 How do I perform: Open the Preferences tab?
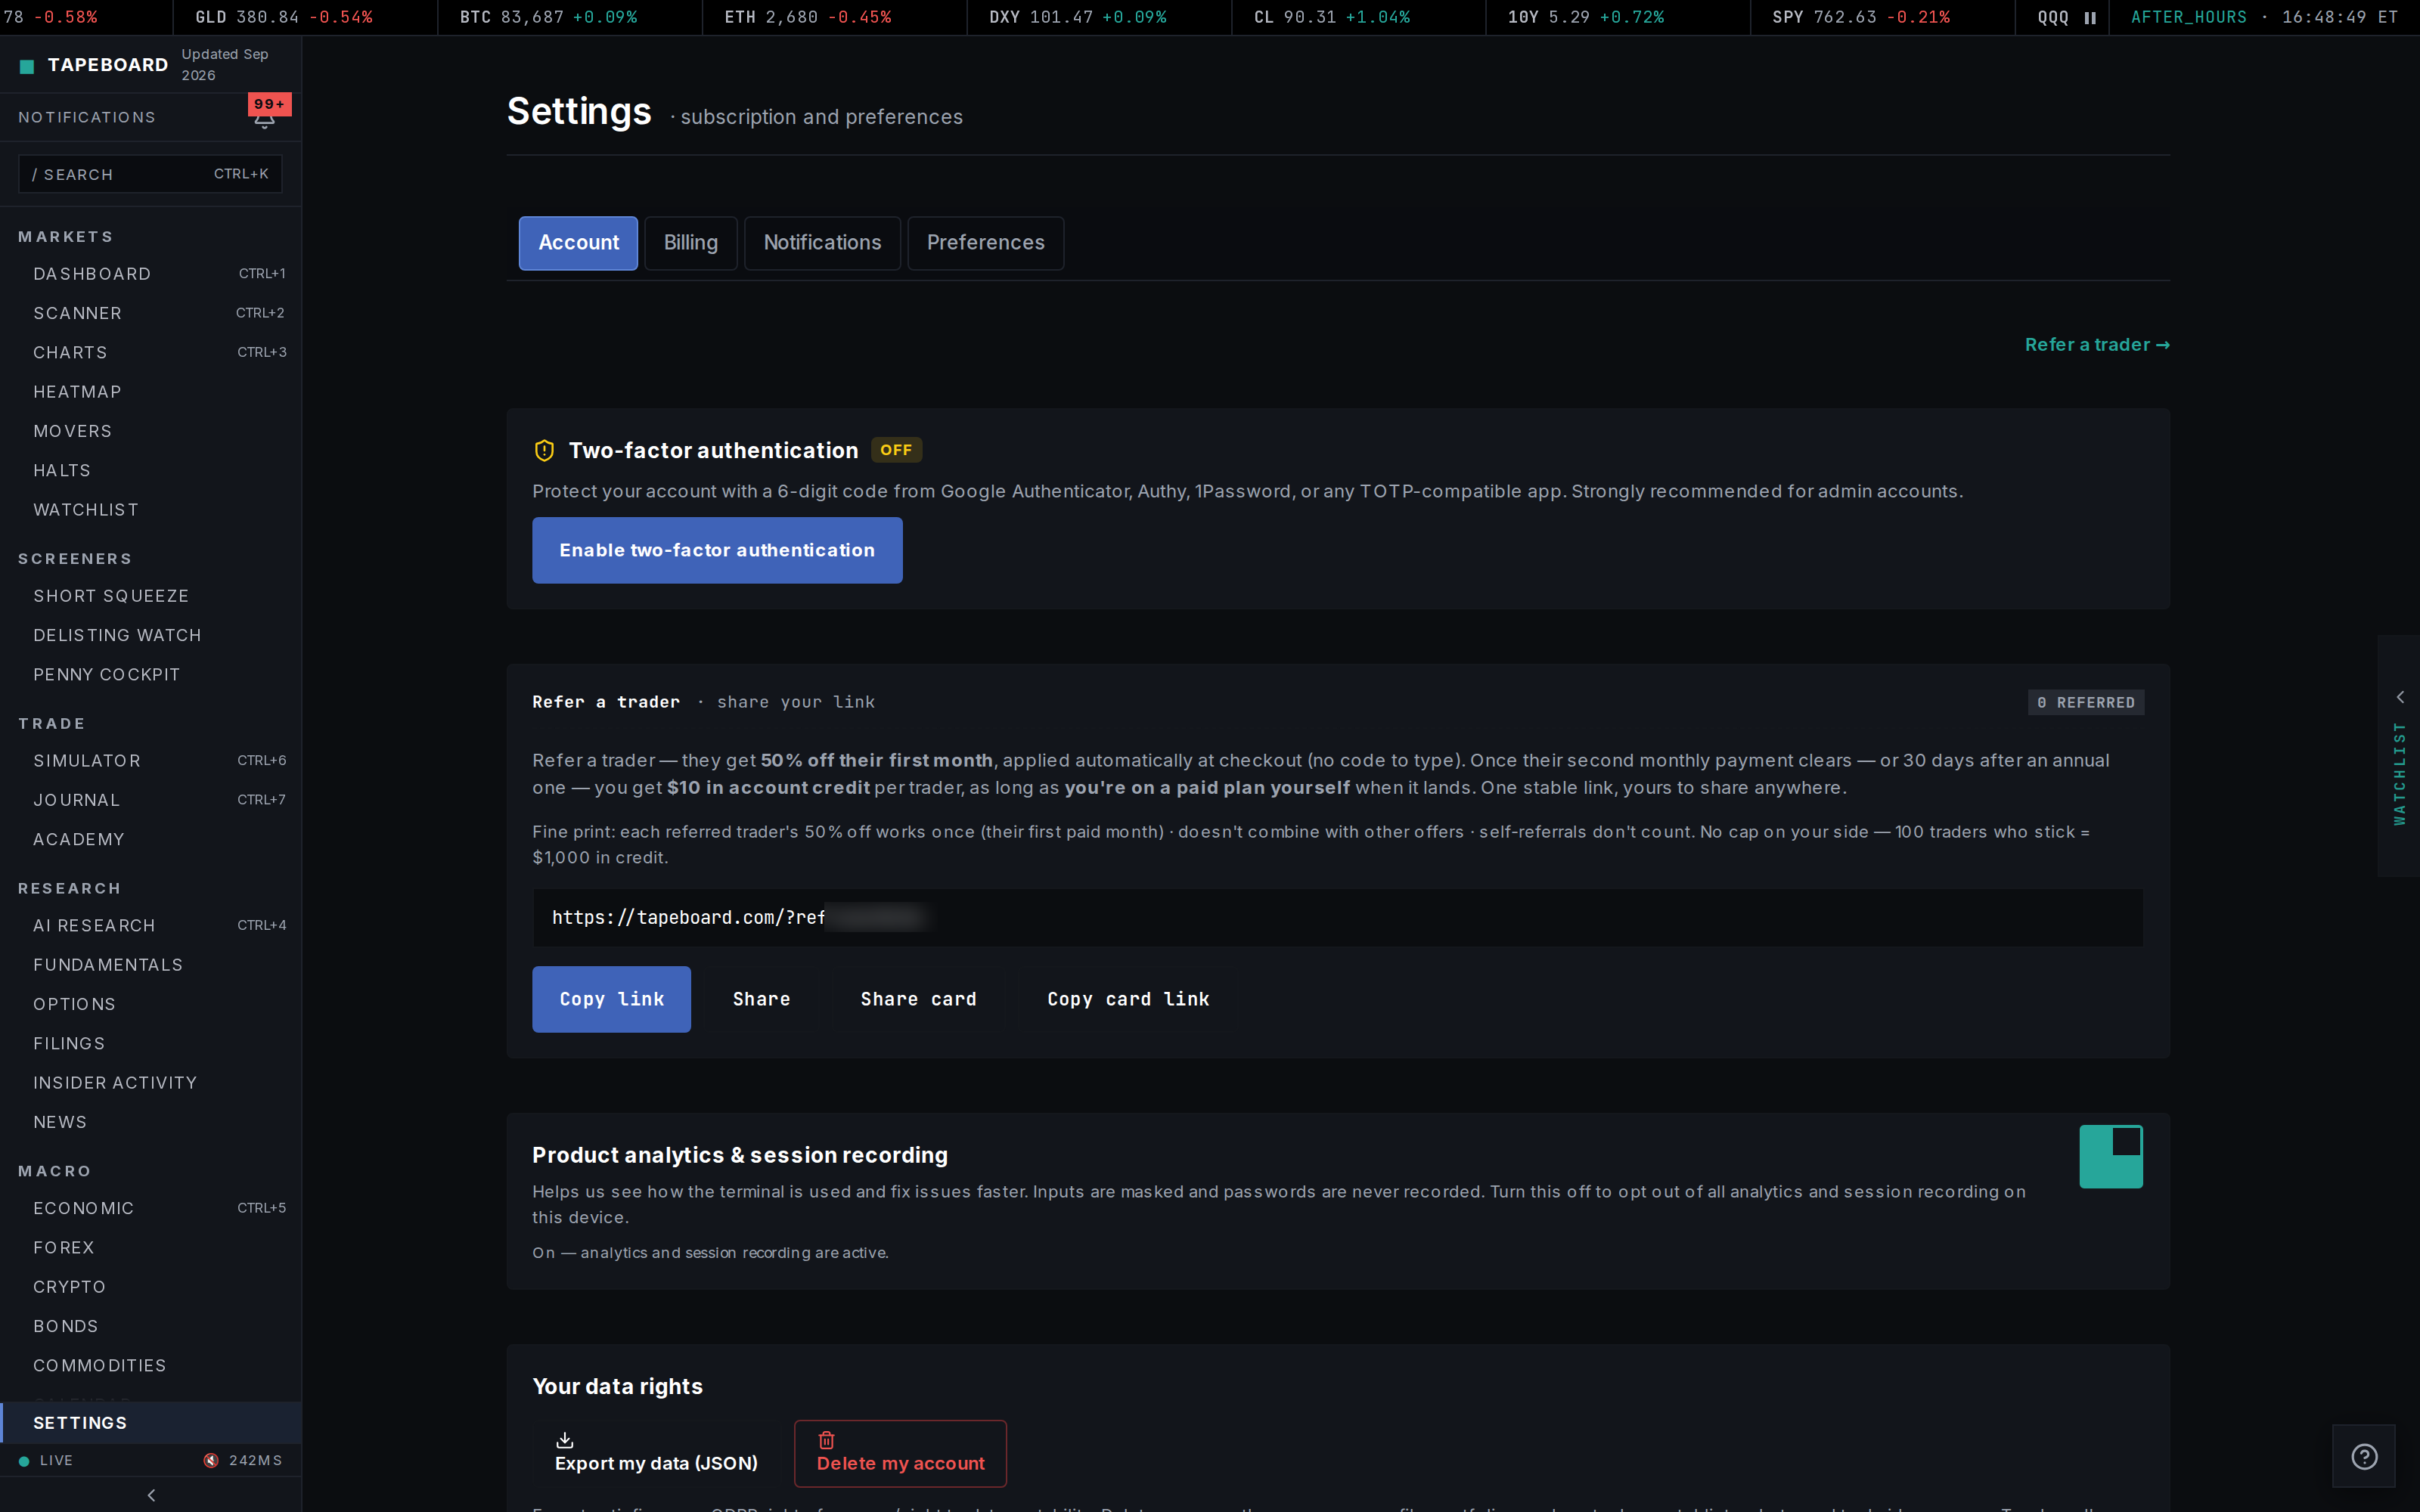985,243
